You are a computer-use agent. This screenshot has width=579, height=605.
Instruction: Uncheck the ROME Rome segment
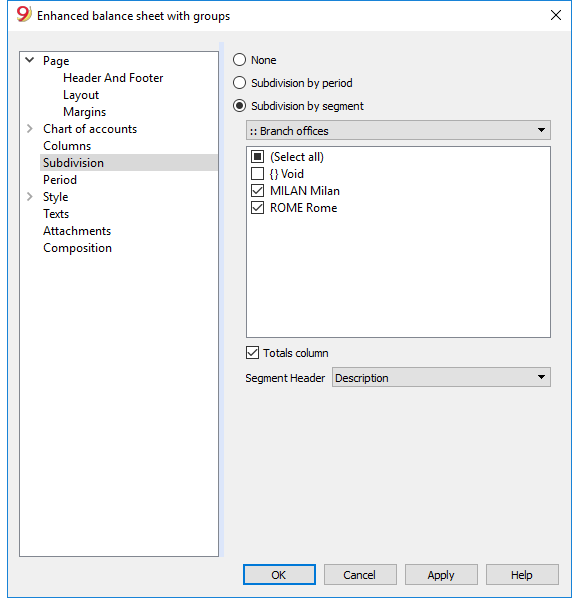[257, 208]
